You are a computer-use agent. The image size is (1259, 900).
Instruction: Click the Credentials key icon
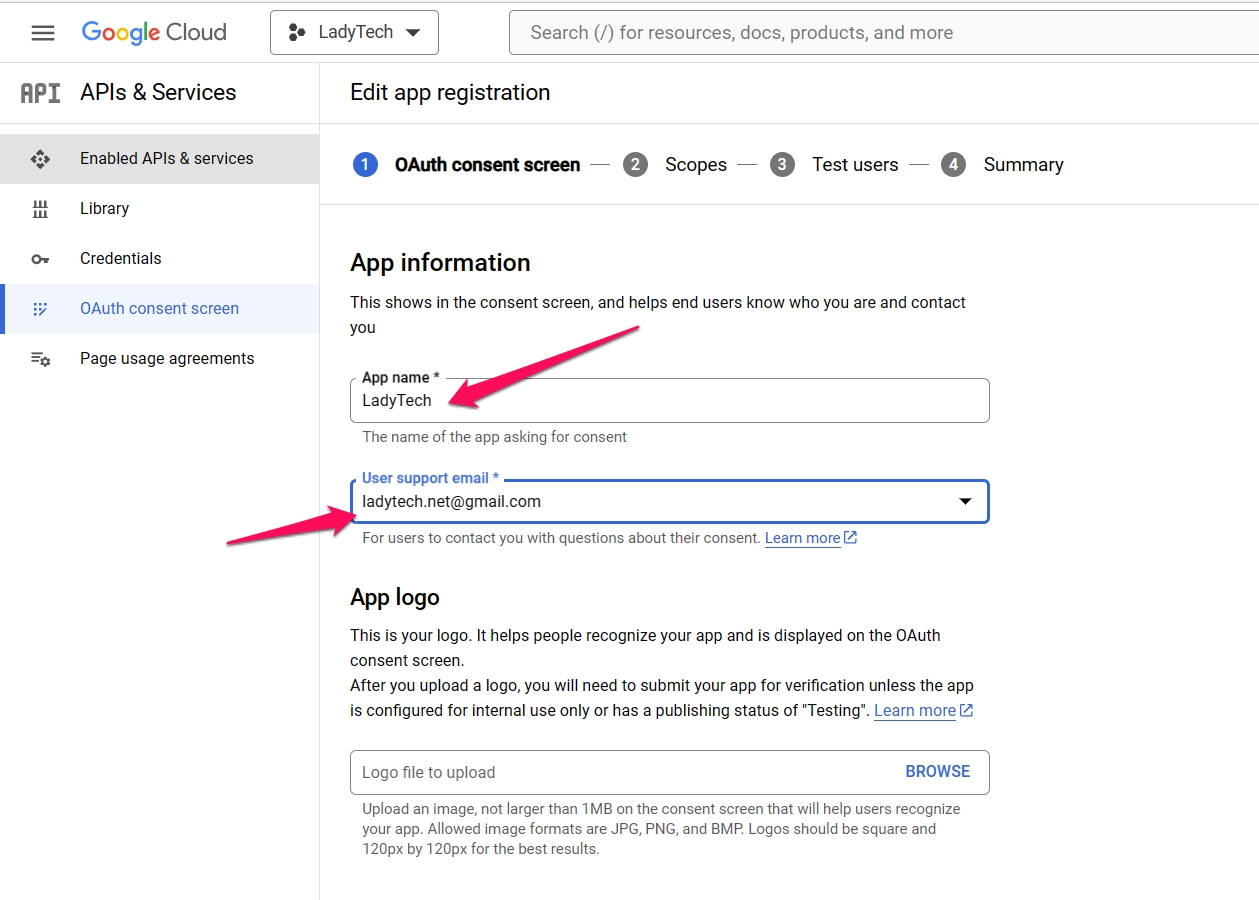pos(40,259)
